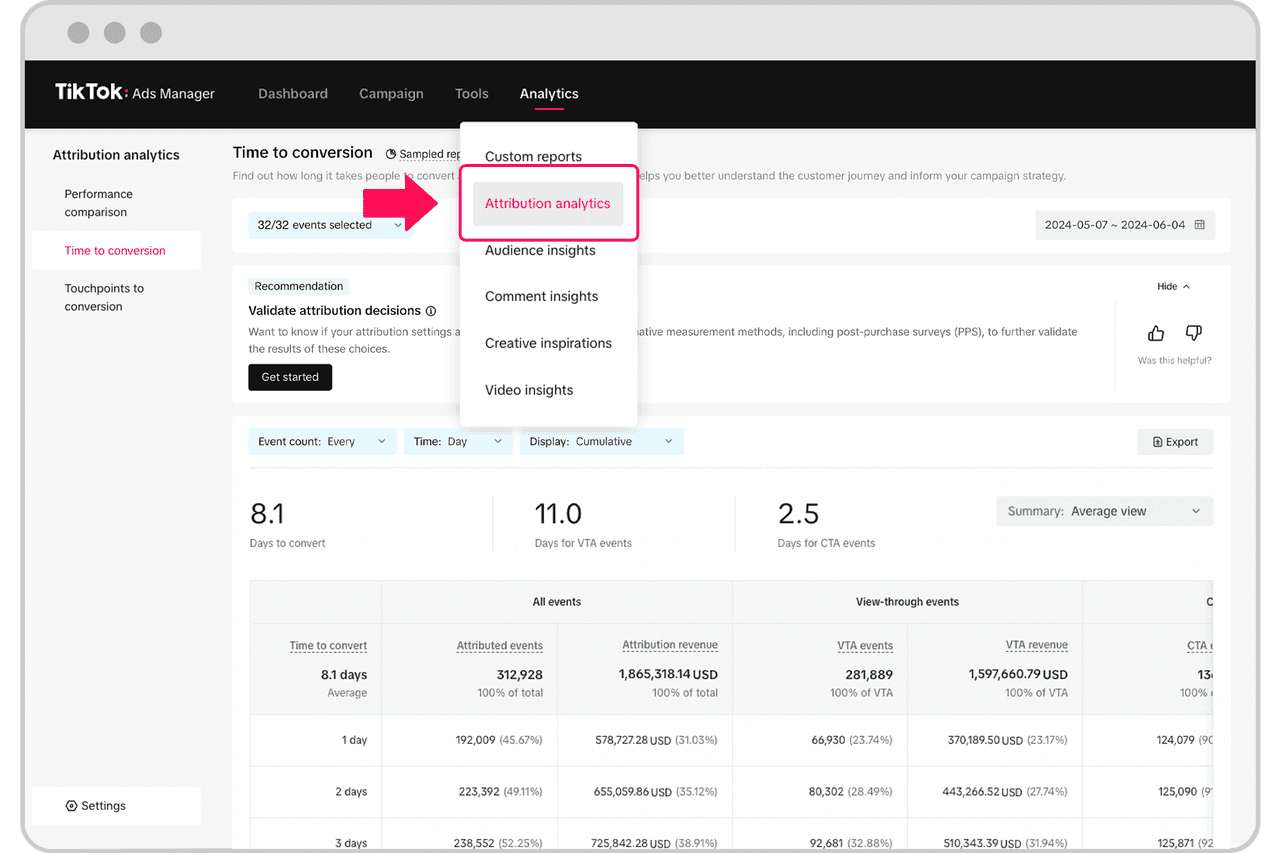Change Time granularity from Day

458,441
